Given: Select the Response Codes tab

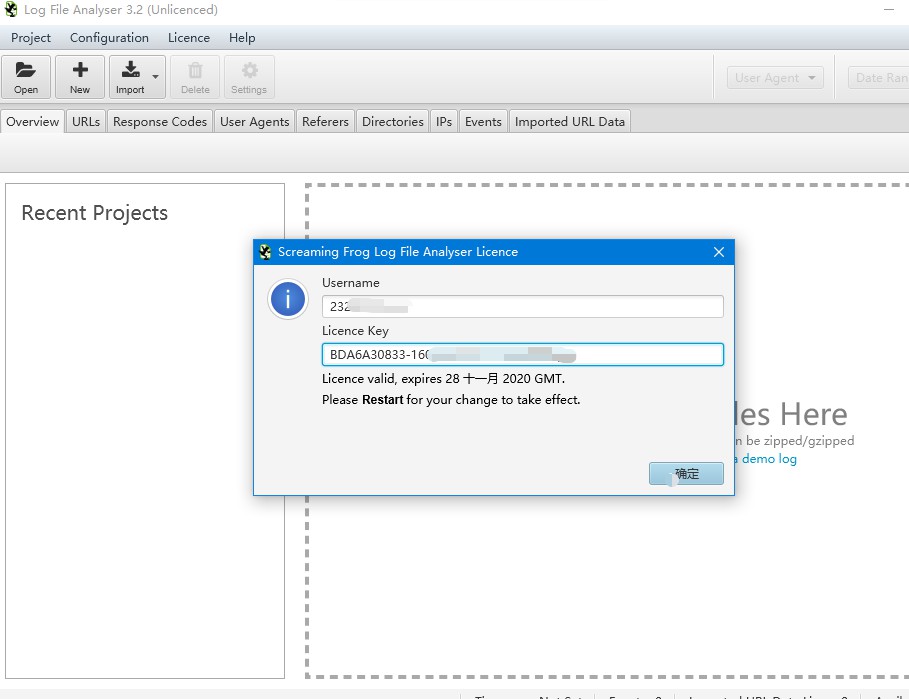Looking at the screenshot, I should coord(159,122).
